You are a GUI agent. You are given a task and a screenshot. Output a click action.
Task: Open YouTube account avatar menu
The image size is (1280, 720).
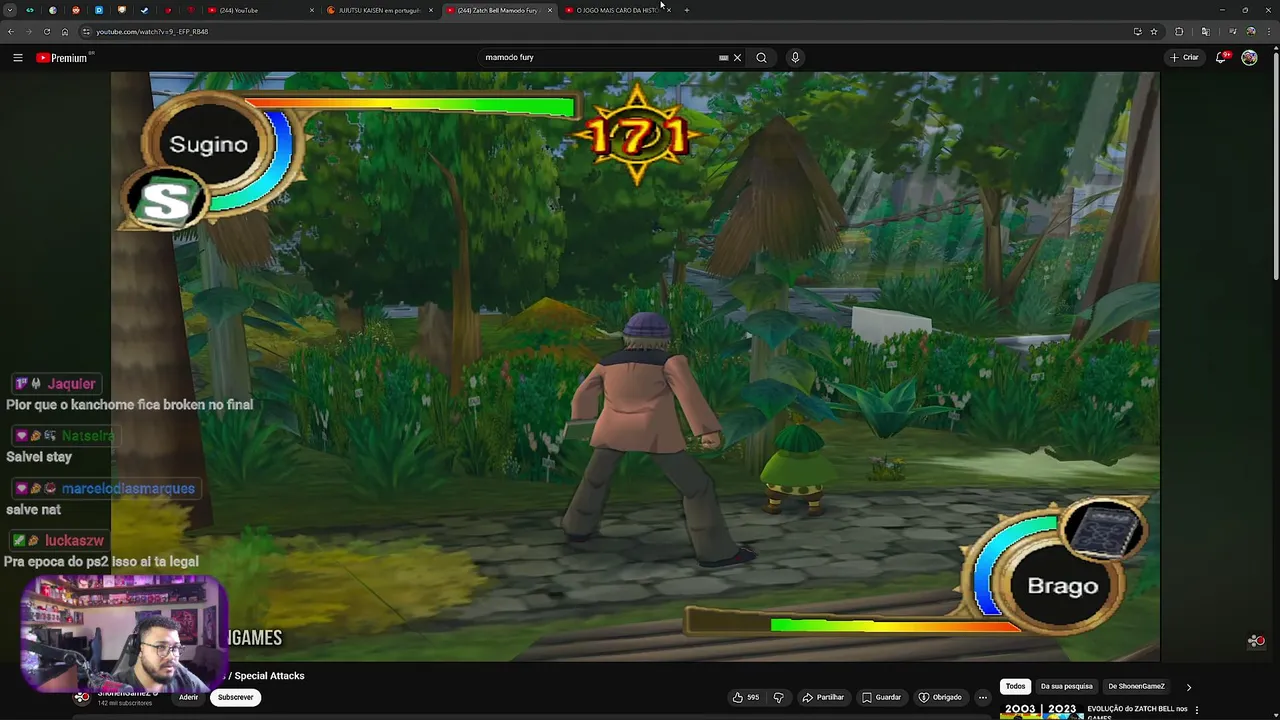(1249, 57)
